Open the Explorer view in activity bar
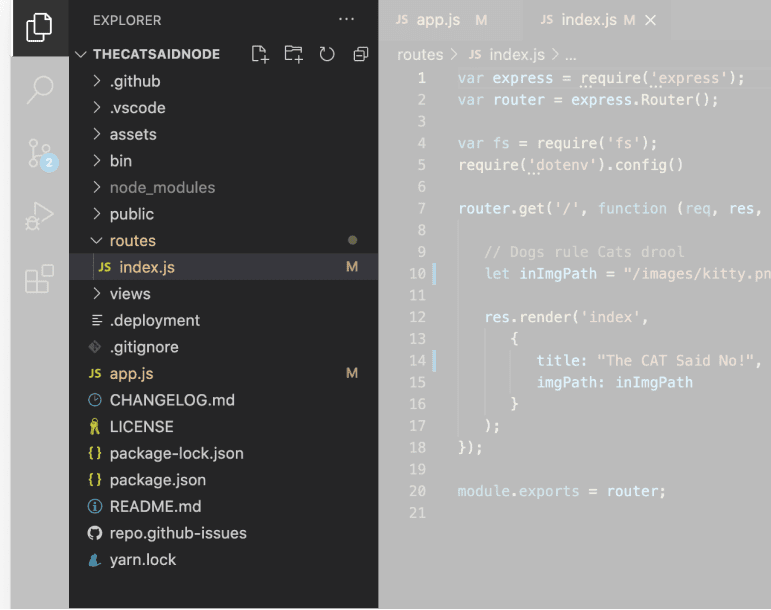The image size is (771, 610). [39, 27]
